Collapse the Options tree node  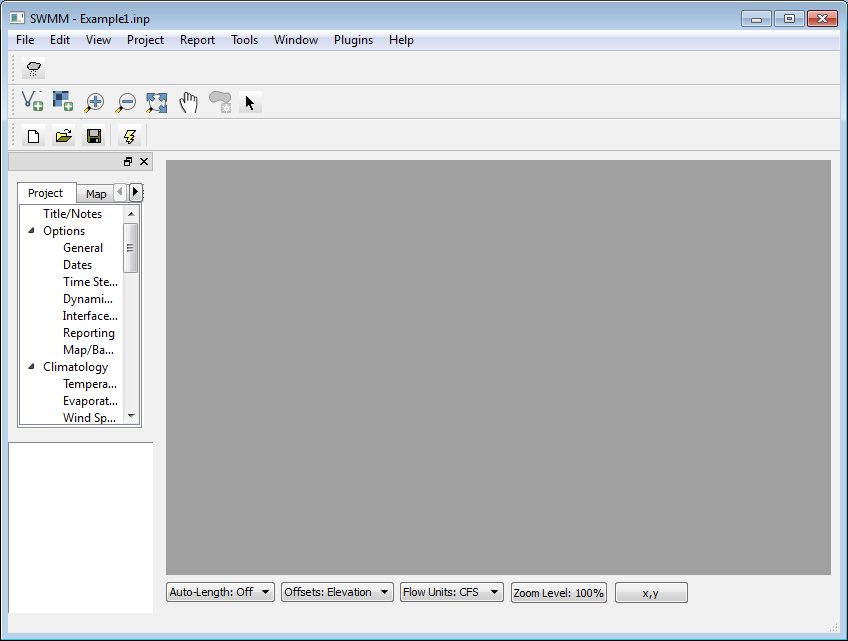tap(31, 230)
